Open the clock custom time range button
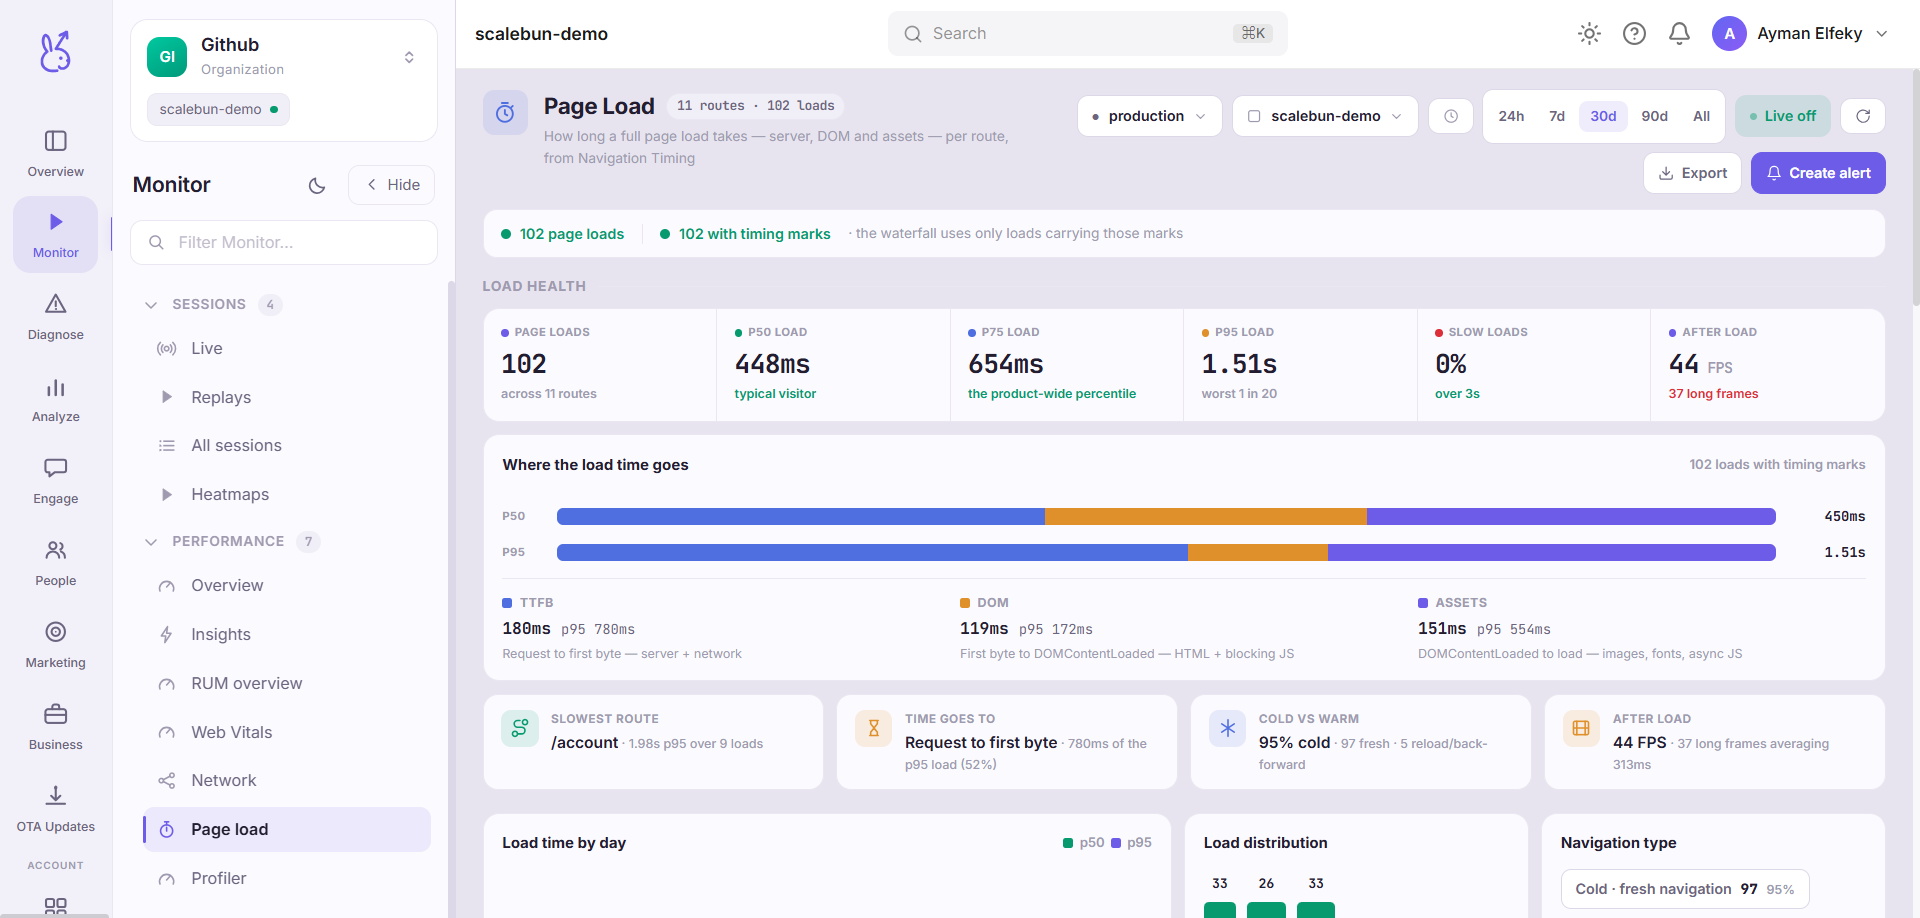The height and width of the screenshot is (918, 1920). point(1451,116)
